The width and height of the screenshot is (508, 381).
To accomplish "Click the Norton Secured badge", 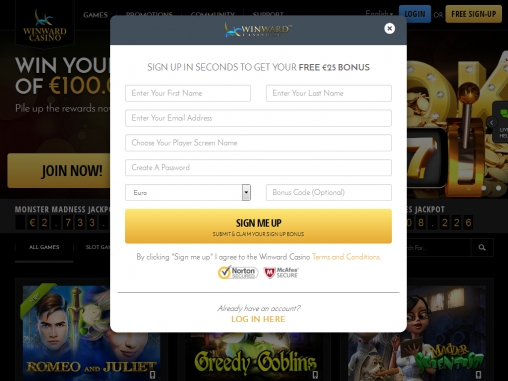I will (238, 272).
